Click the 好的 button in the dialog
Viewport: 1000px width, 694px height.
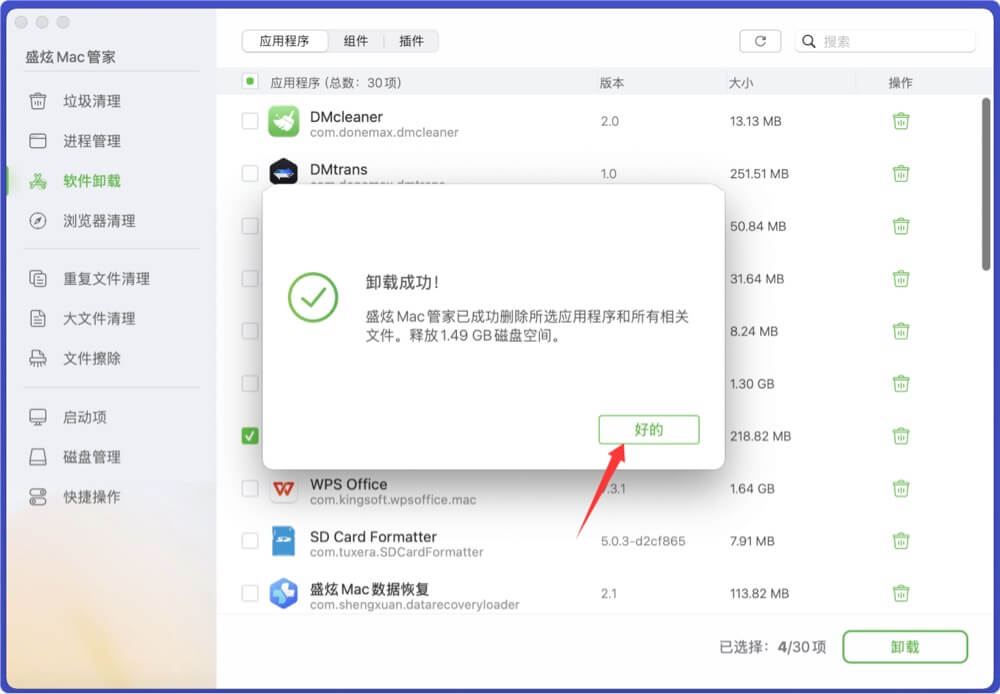[648, 429]
